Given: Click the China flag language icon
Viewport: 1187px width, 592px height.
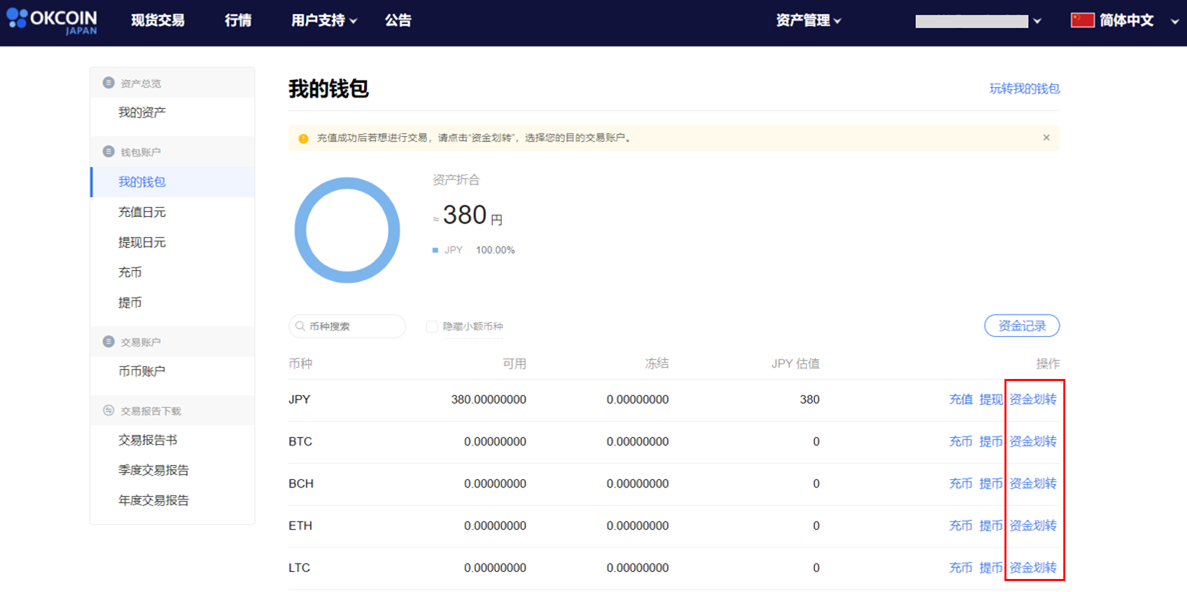Looking at the screenshot, I should point(1083,20).
